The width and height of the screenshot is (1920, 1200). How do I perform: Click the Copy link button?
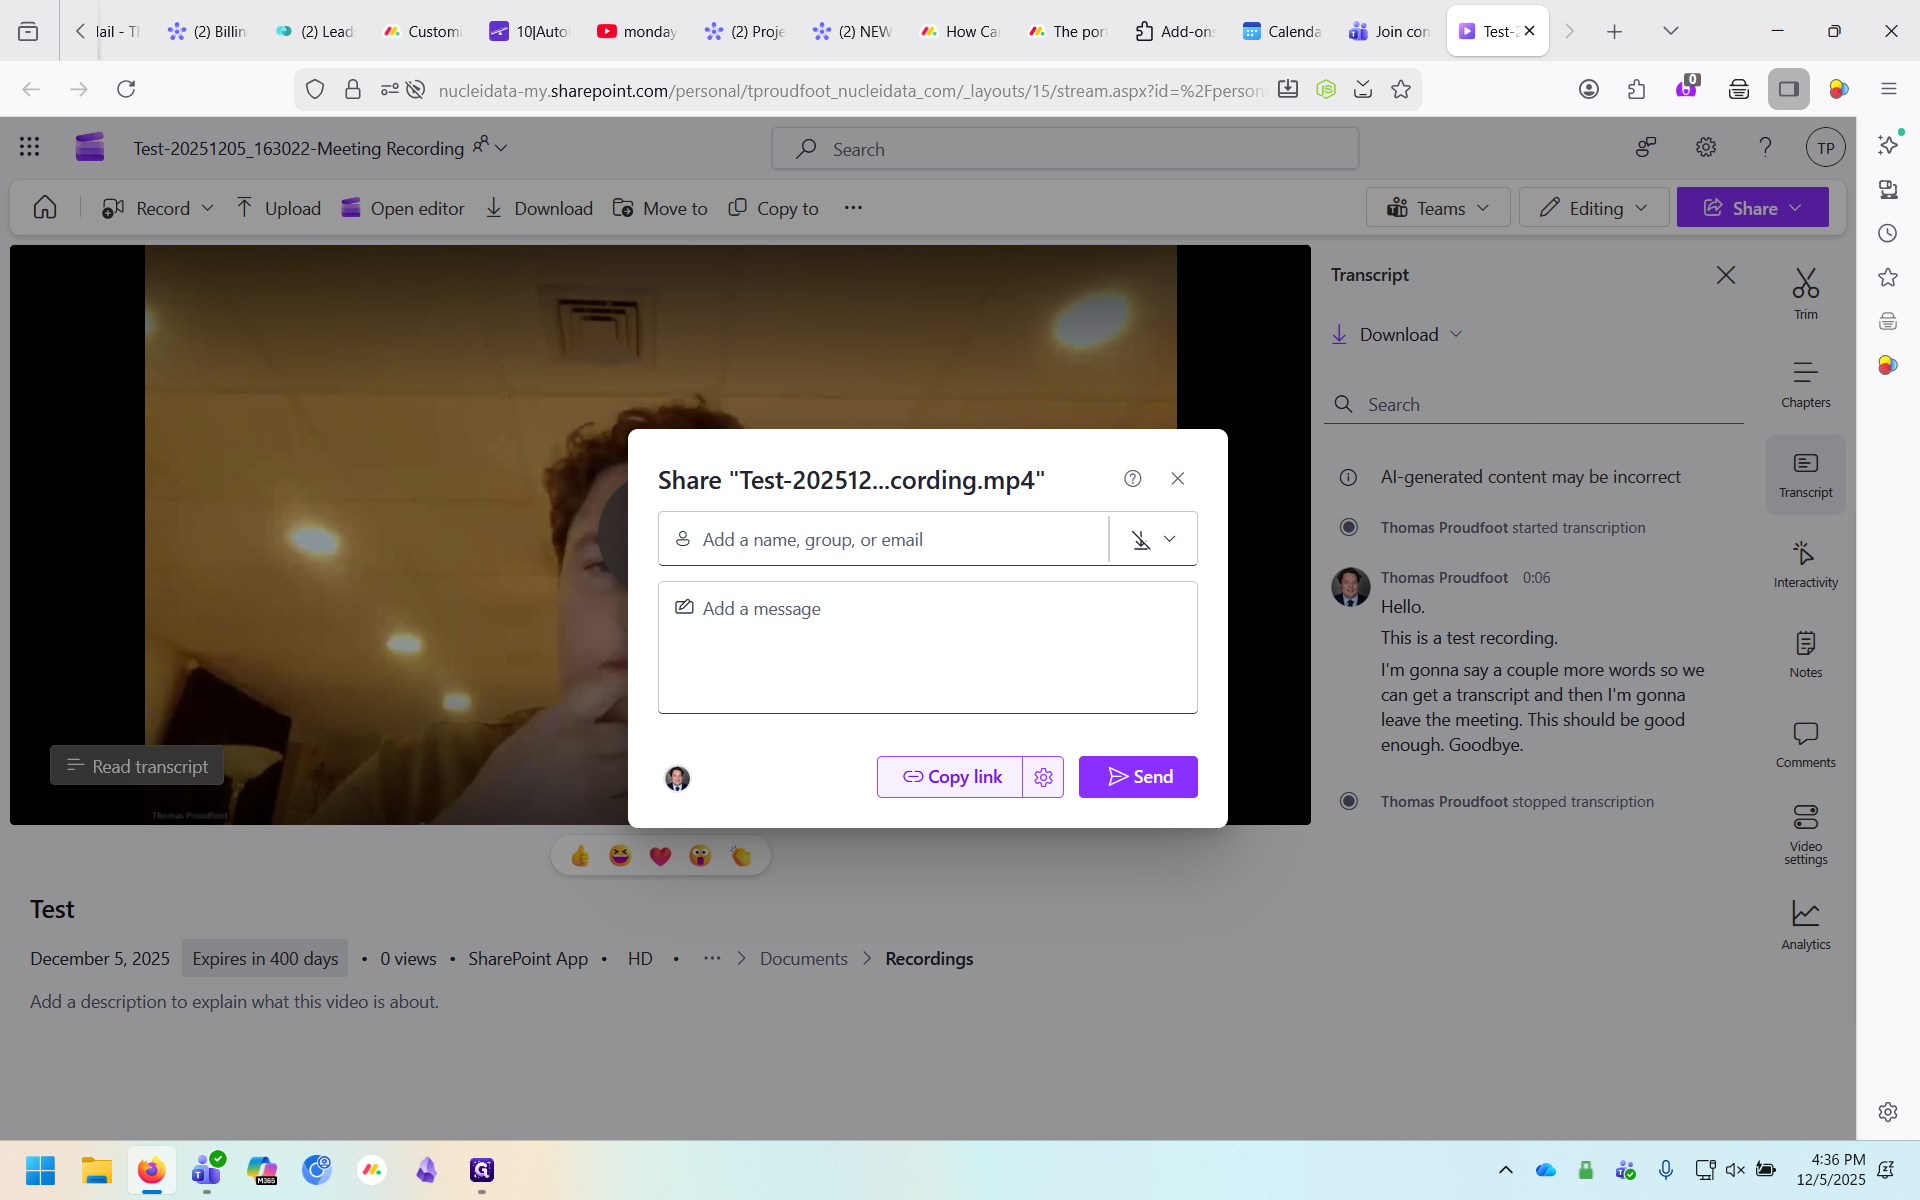[950, 777]
